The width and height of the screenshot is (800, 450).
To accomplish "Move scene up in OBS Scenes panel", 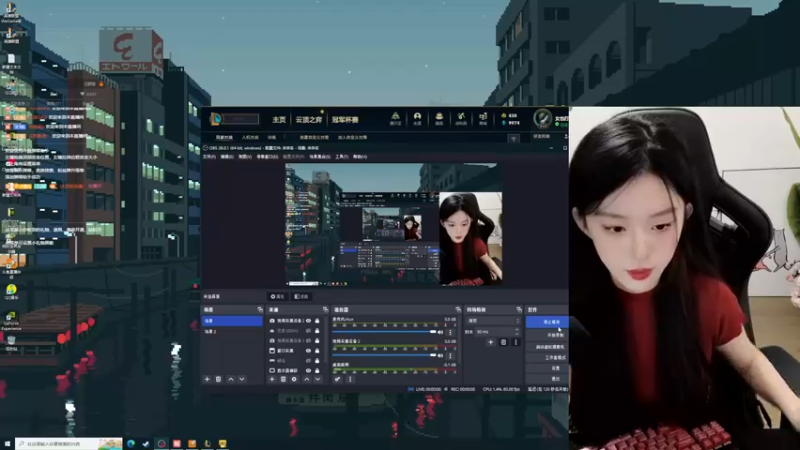I will pyautogui.click(x=231, y=379).
